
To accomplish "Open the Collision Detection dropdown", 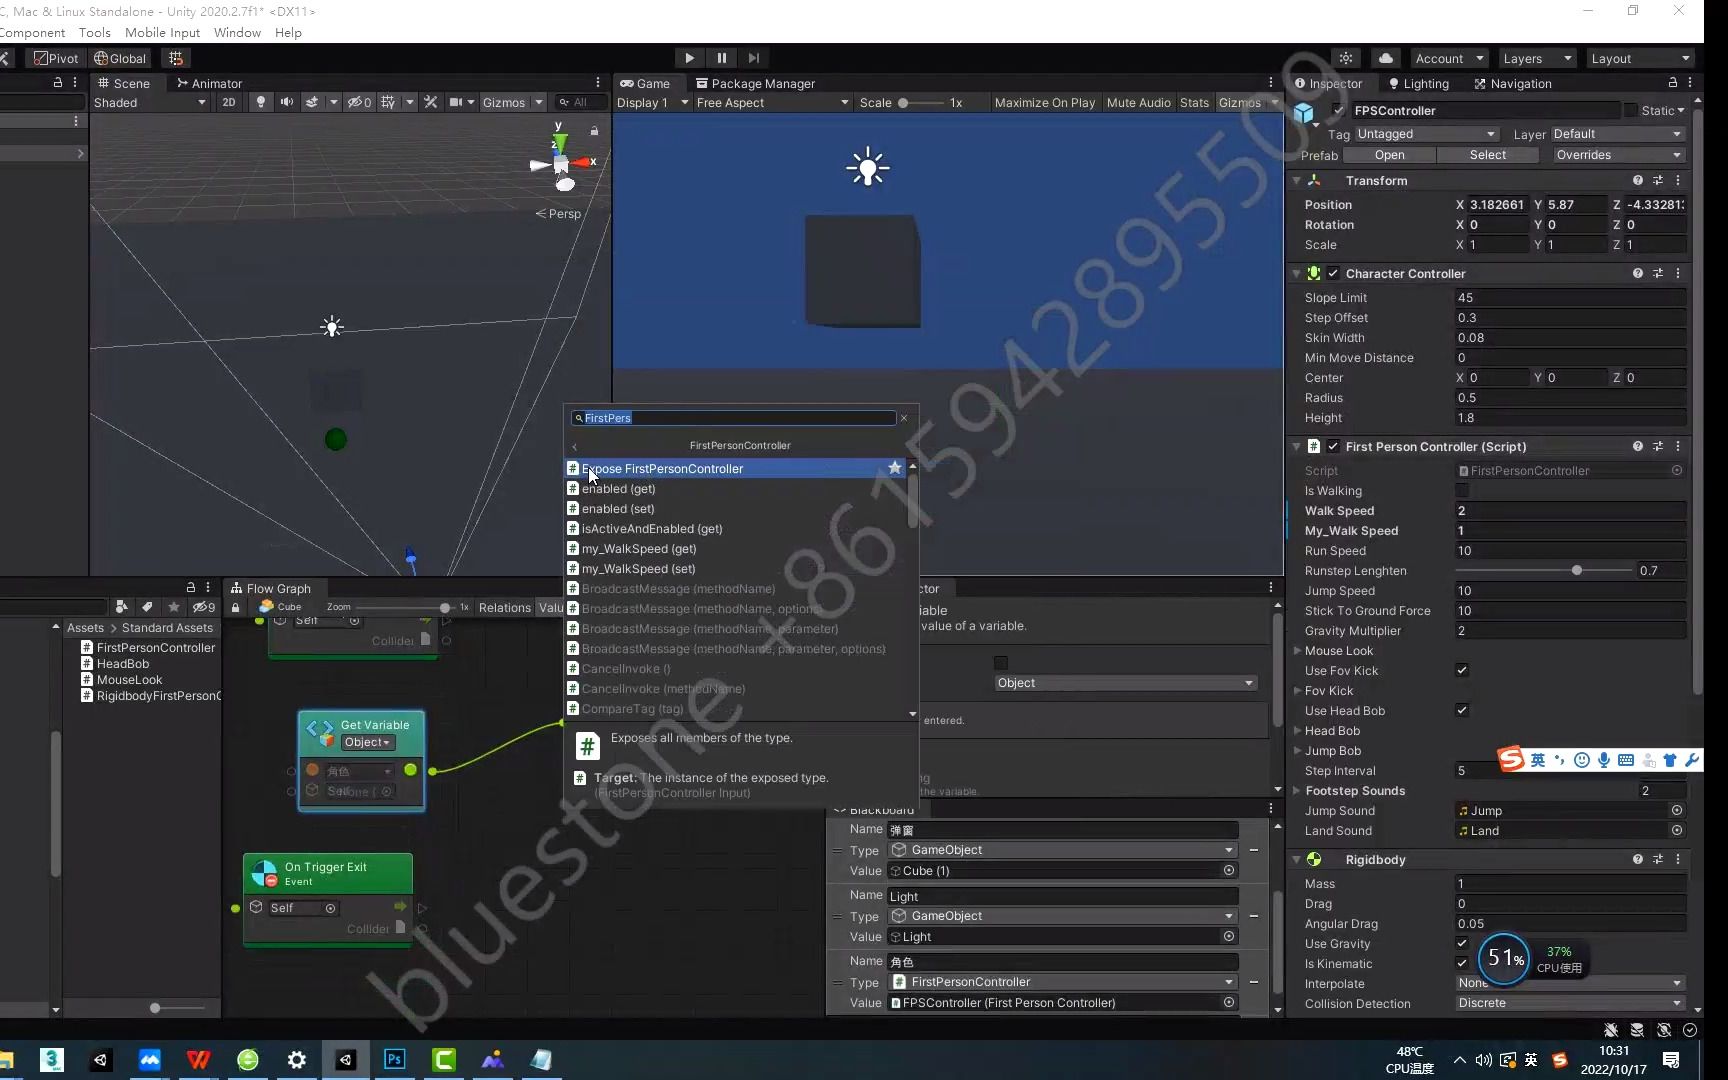I will click(1568, 1003).
